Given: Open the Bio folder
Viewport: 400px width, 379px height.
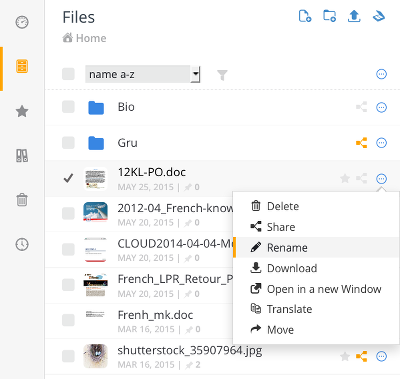Looking at the screenshot, I should pyautogui.click(x=126, y=107).
